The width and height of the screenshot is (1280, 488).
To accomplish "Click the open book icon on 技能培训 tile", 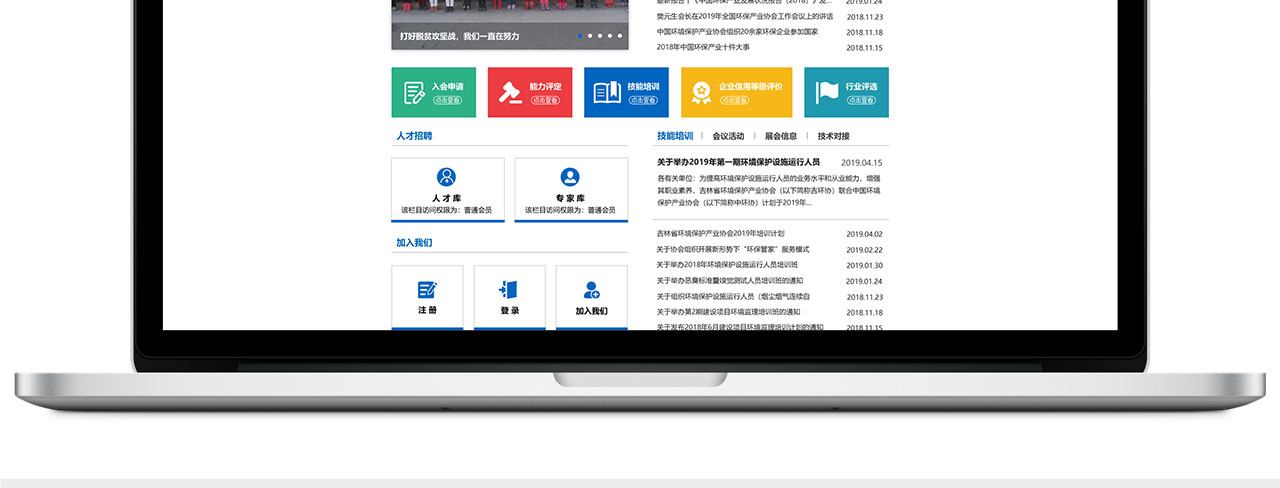I will 607,93.
